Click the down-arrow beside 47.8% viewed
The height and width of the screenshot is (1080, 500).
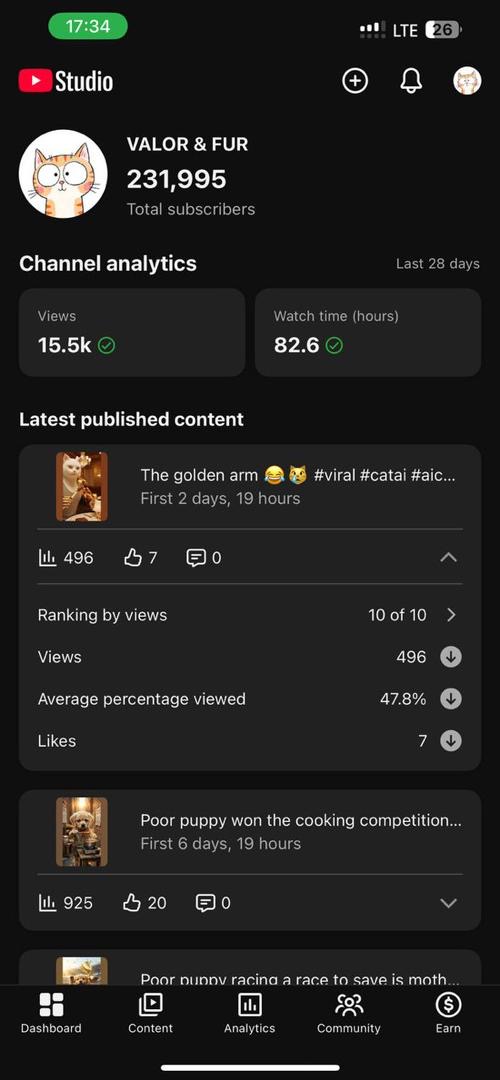tap(451, 699)
